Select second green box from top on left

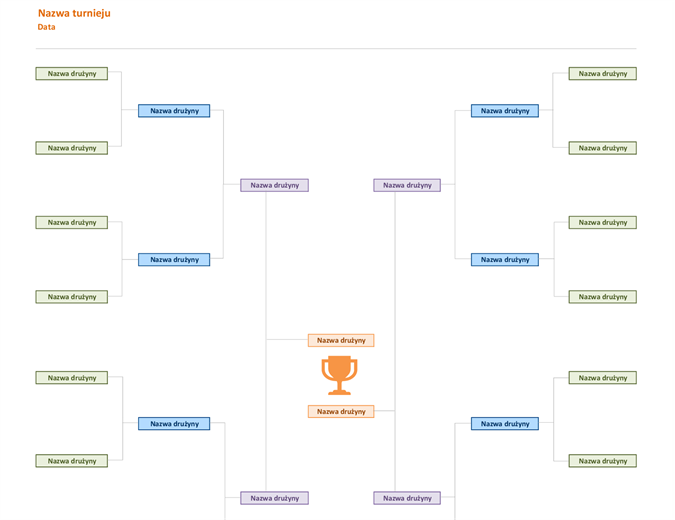(x=71, y=148)
